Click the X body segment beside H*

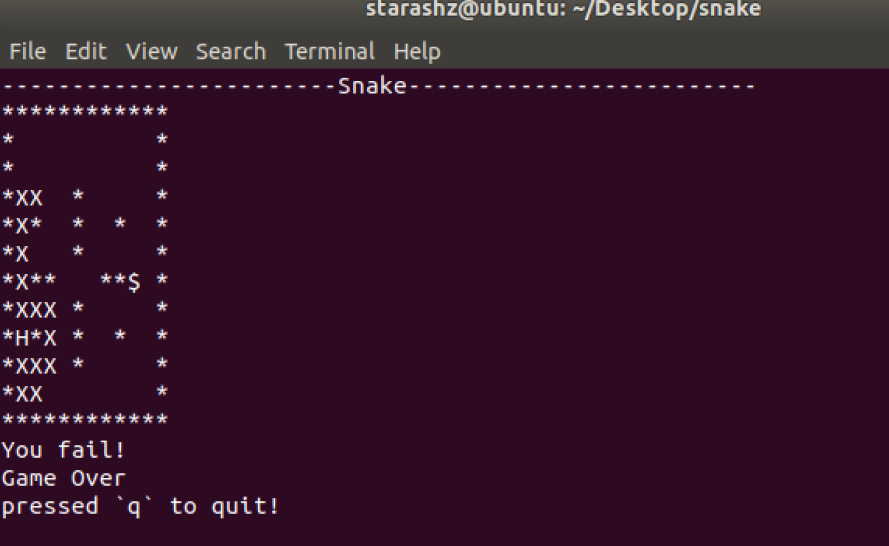coord(50,338)
